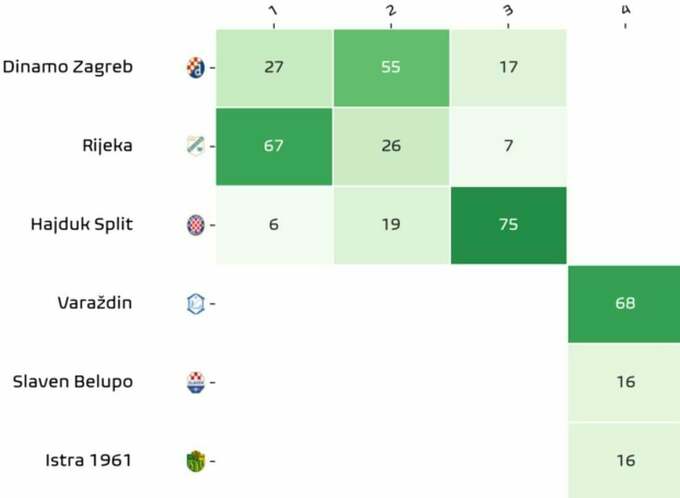Click the Rijeka club crest
The image size is (680, 498).
(196, 146)
